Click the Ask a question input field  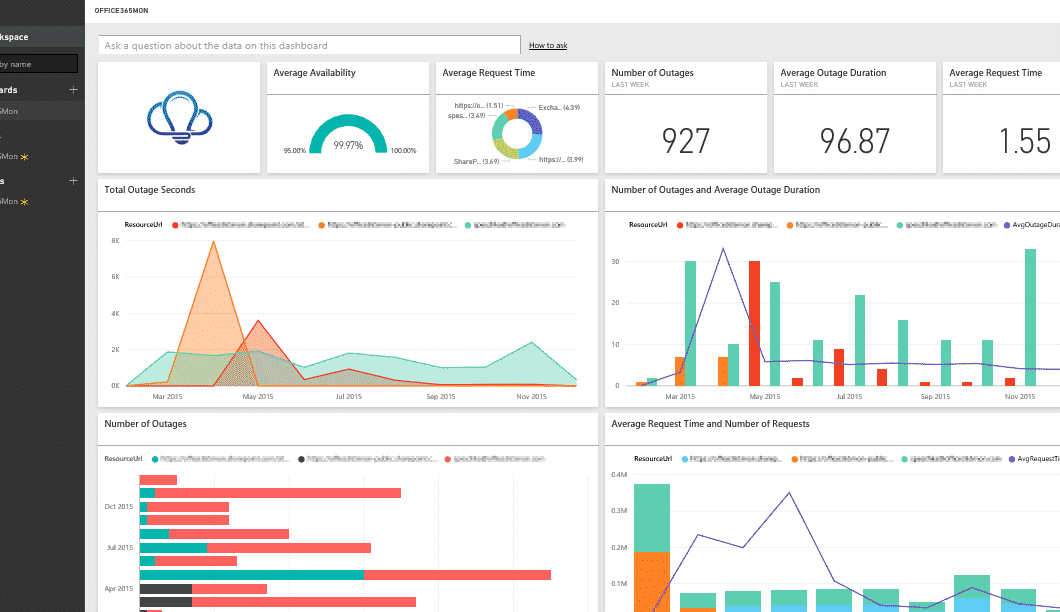(310, 45)
